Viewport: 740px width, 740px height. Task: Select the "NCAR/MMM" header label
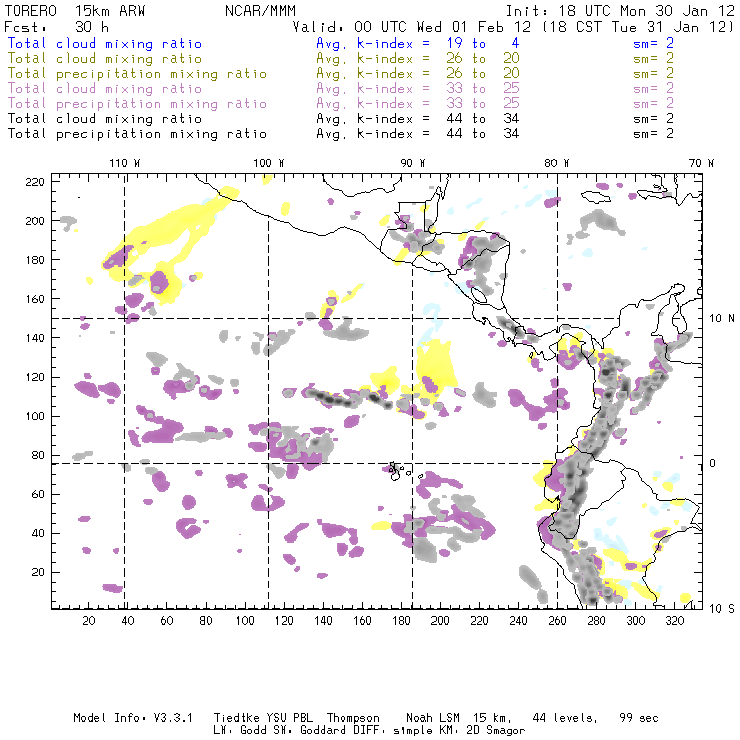261,11
